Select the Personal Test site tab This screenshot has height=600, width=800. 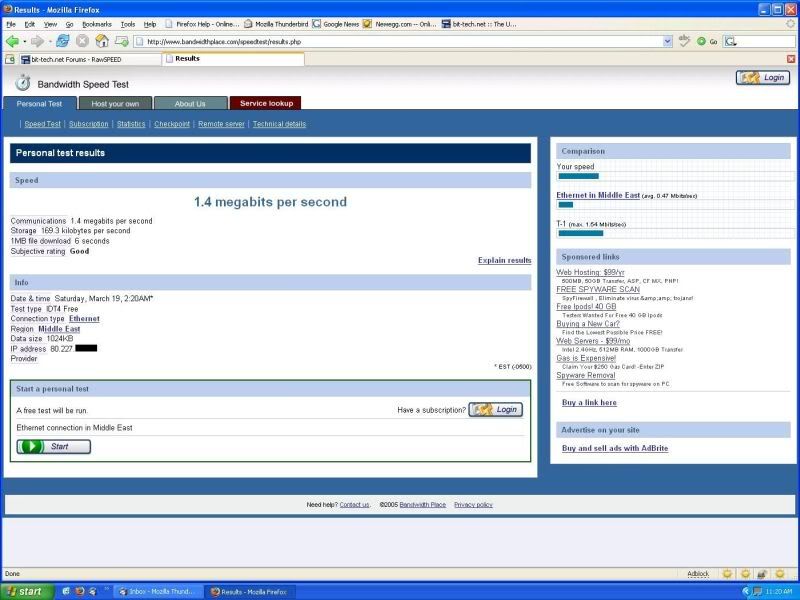39,104
